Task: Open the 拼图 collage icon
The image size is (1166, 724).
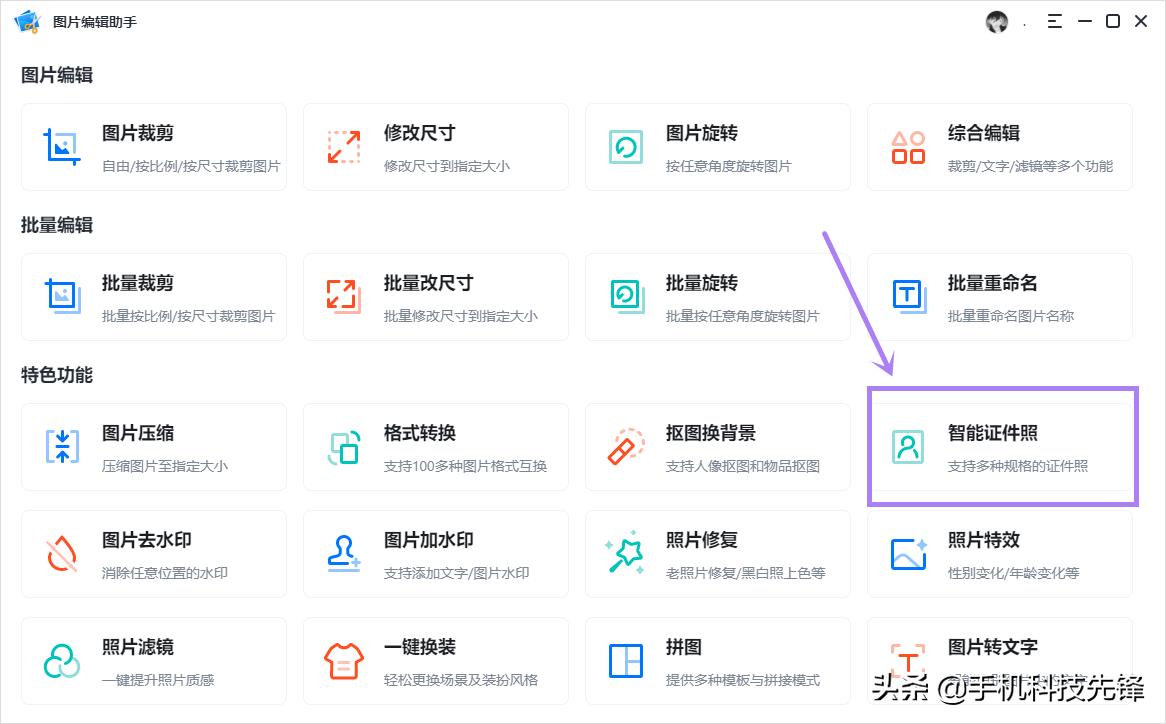Action: [x=625, y=660]
